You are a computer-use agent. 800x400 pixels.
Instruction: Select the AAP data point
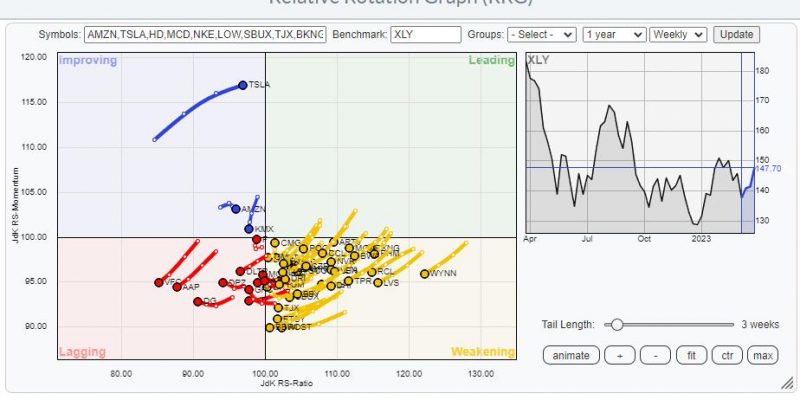coord(177,287)
